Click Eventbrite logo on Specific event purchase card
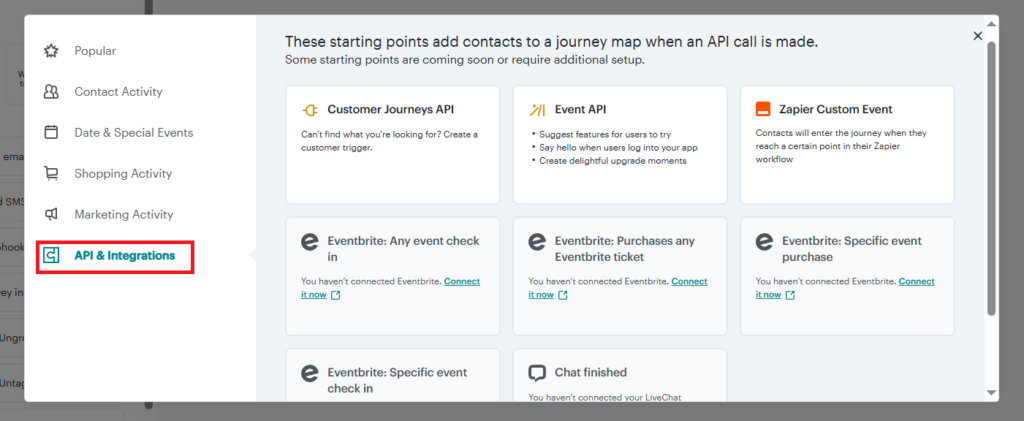This screenshot has height=421, width=1024. pyautogui.click(x=764, y=242)
